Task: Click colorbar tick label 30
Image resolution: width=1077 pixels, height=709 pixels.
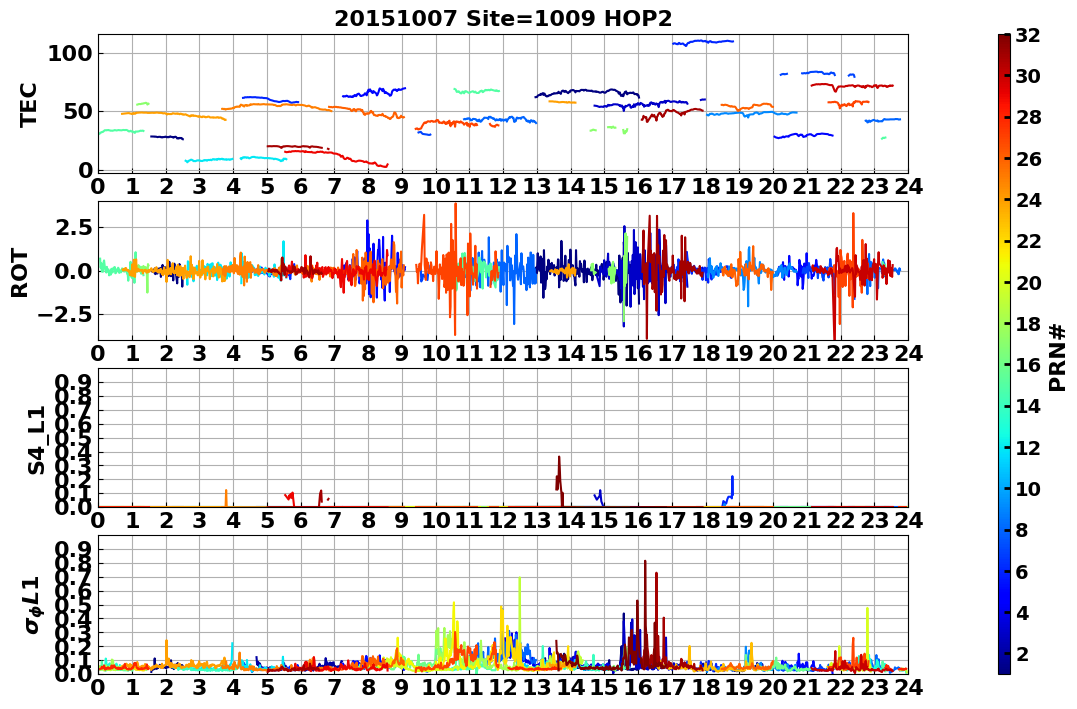Action: point(1028,76)
